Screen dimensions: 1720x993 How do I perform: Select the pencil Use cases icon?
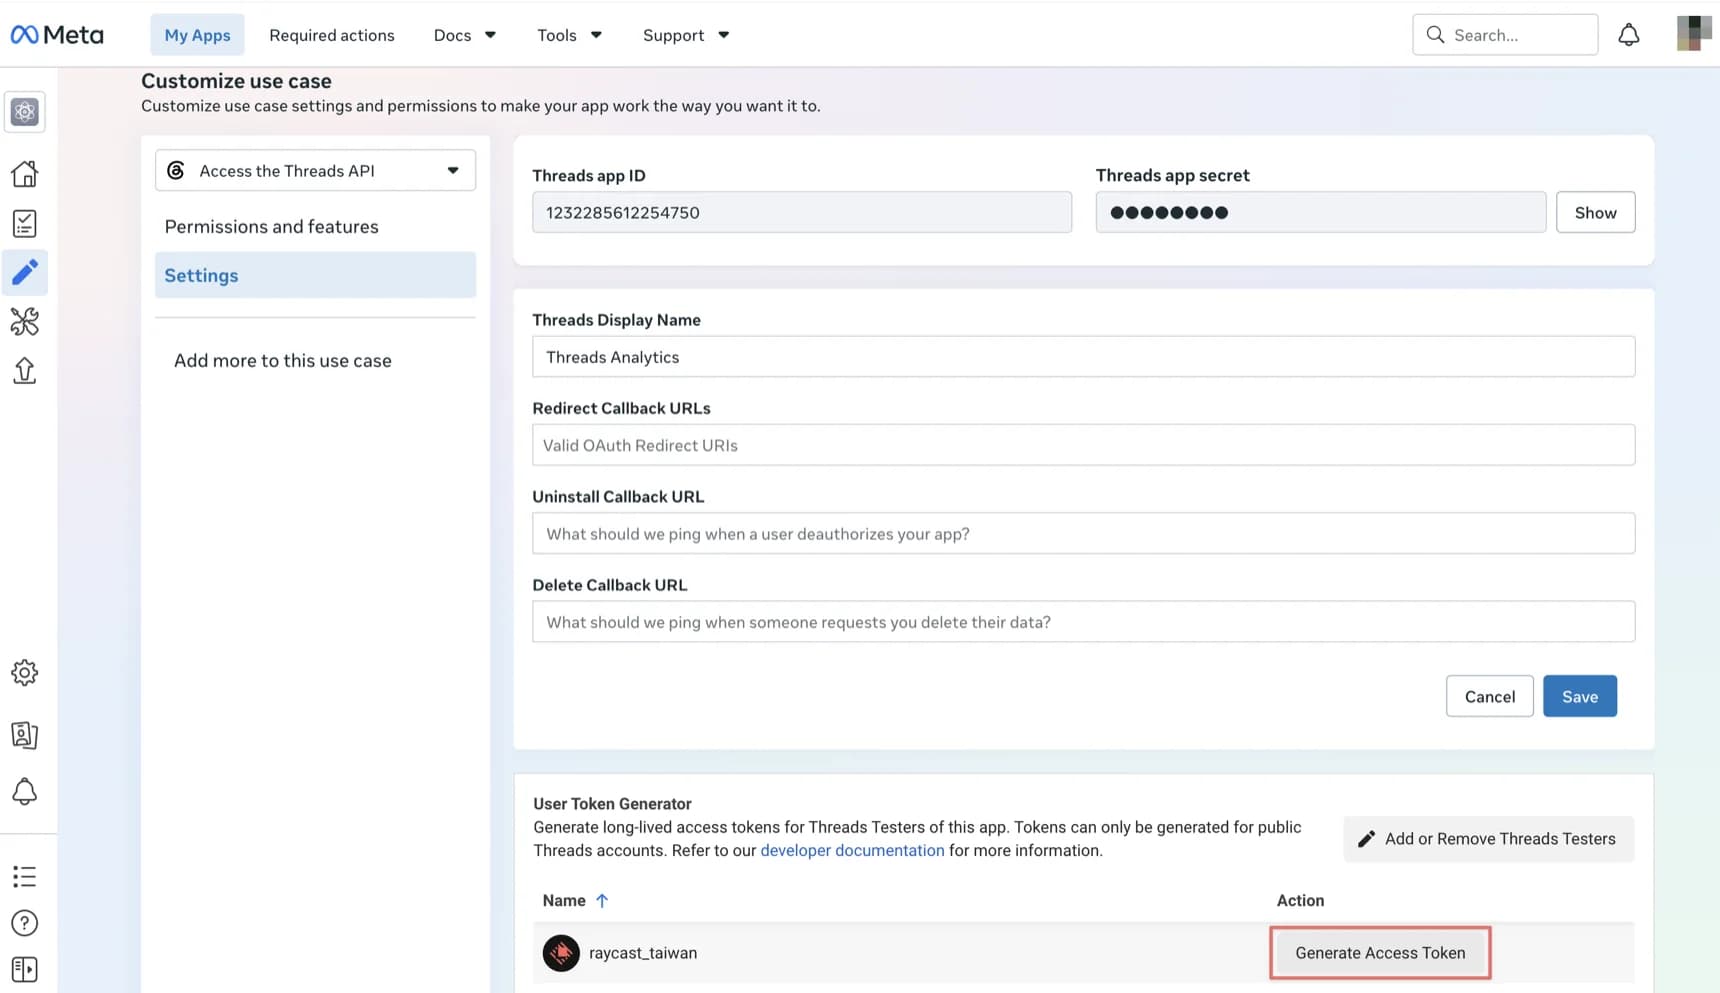pos(25,272)
